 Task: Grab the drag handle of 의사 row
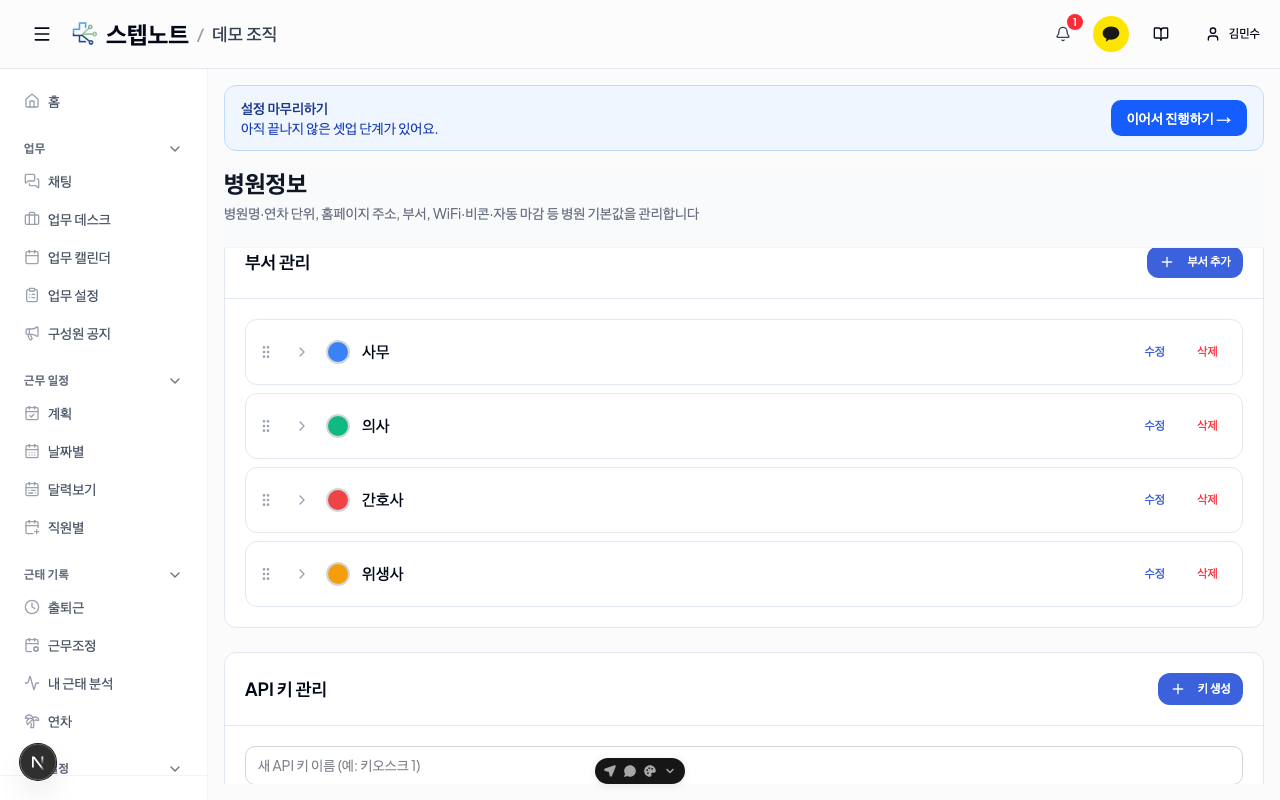(x=266, y=426)
